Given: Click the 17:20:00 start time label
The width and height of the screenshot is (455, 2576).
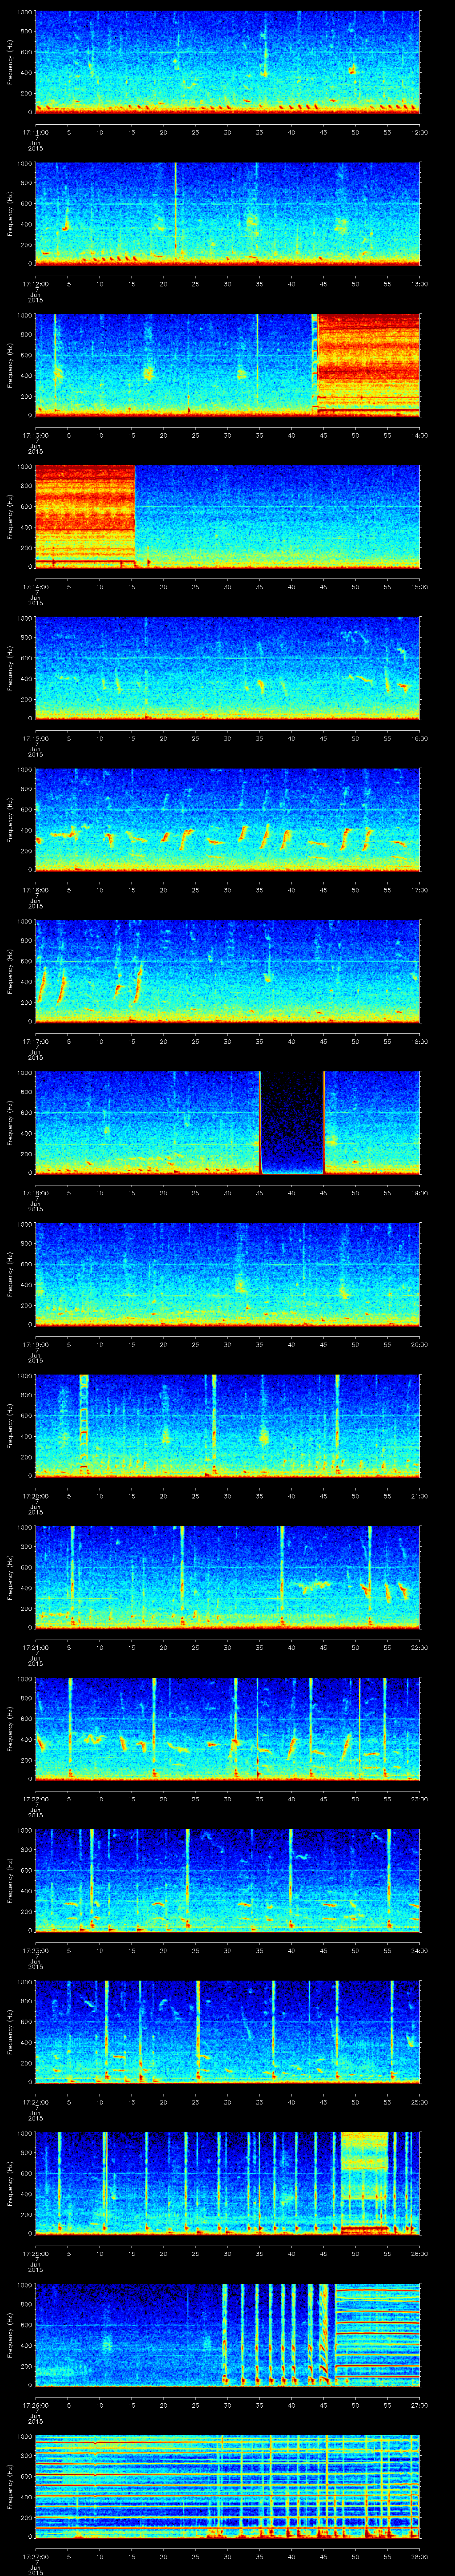Looking at the screenshot, I should point(35,1496).
